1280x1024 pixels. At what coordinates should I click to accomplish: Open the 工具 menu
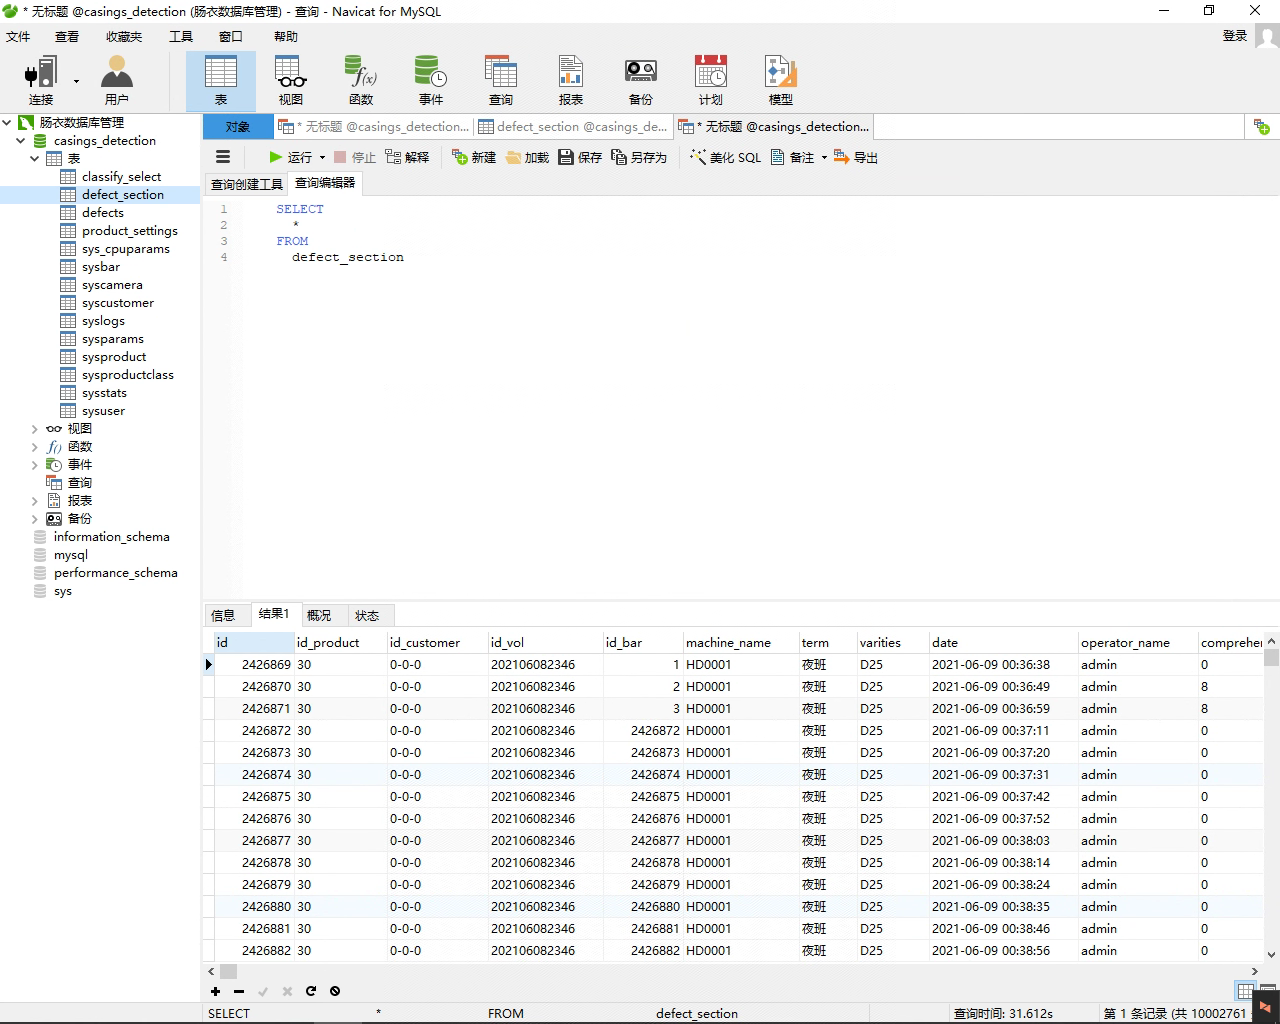(181, 36)
